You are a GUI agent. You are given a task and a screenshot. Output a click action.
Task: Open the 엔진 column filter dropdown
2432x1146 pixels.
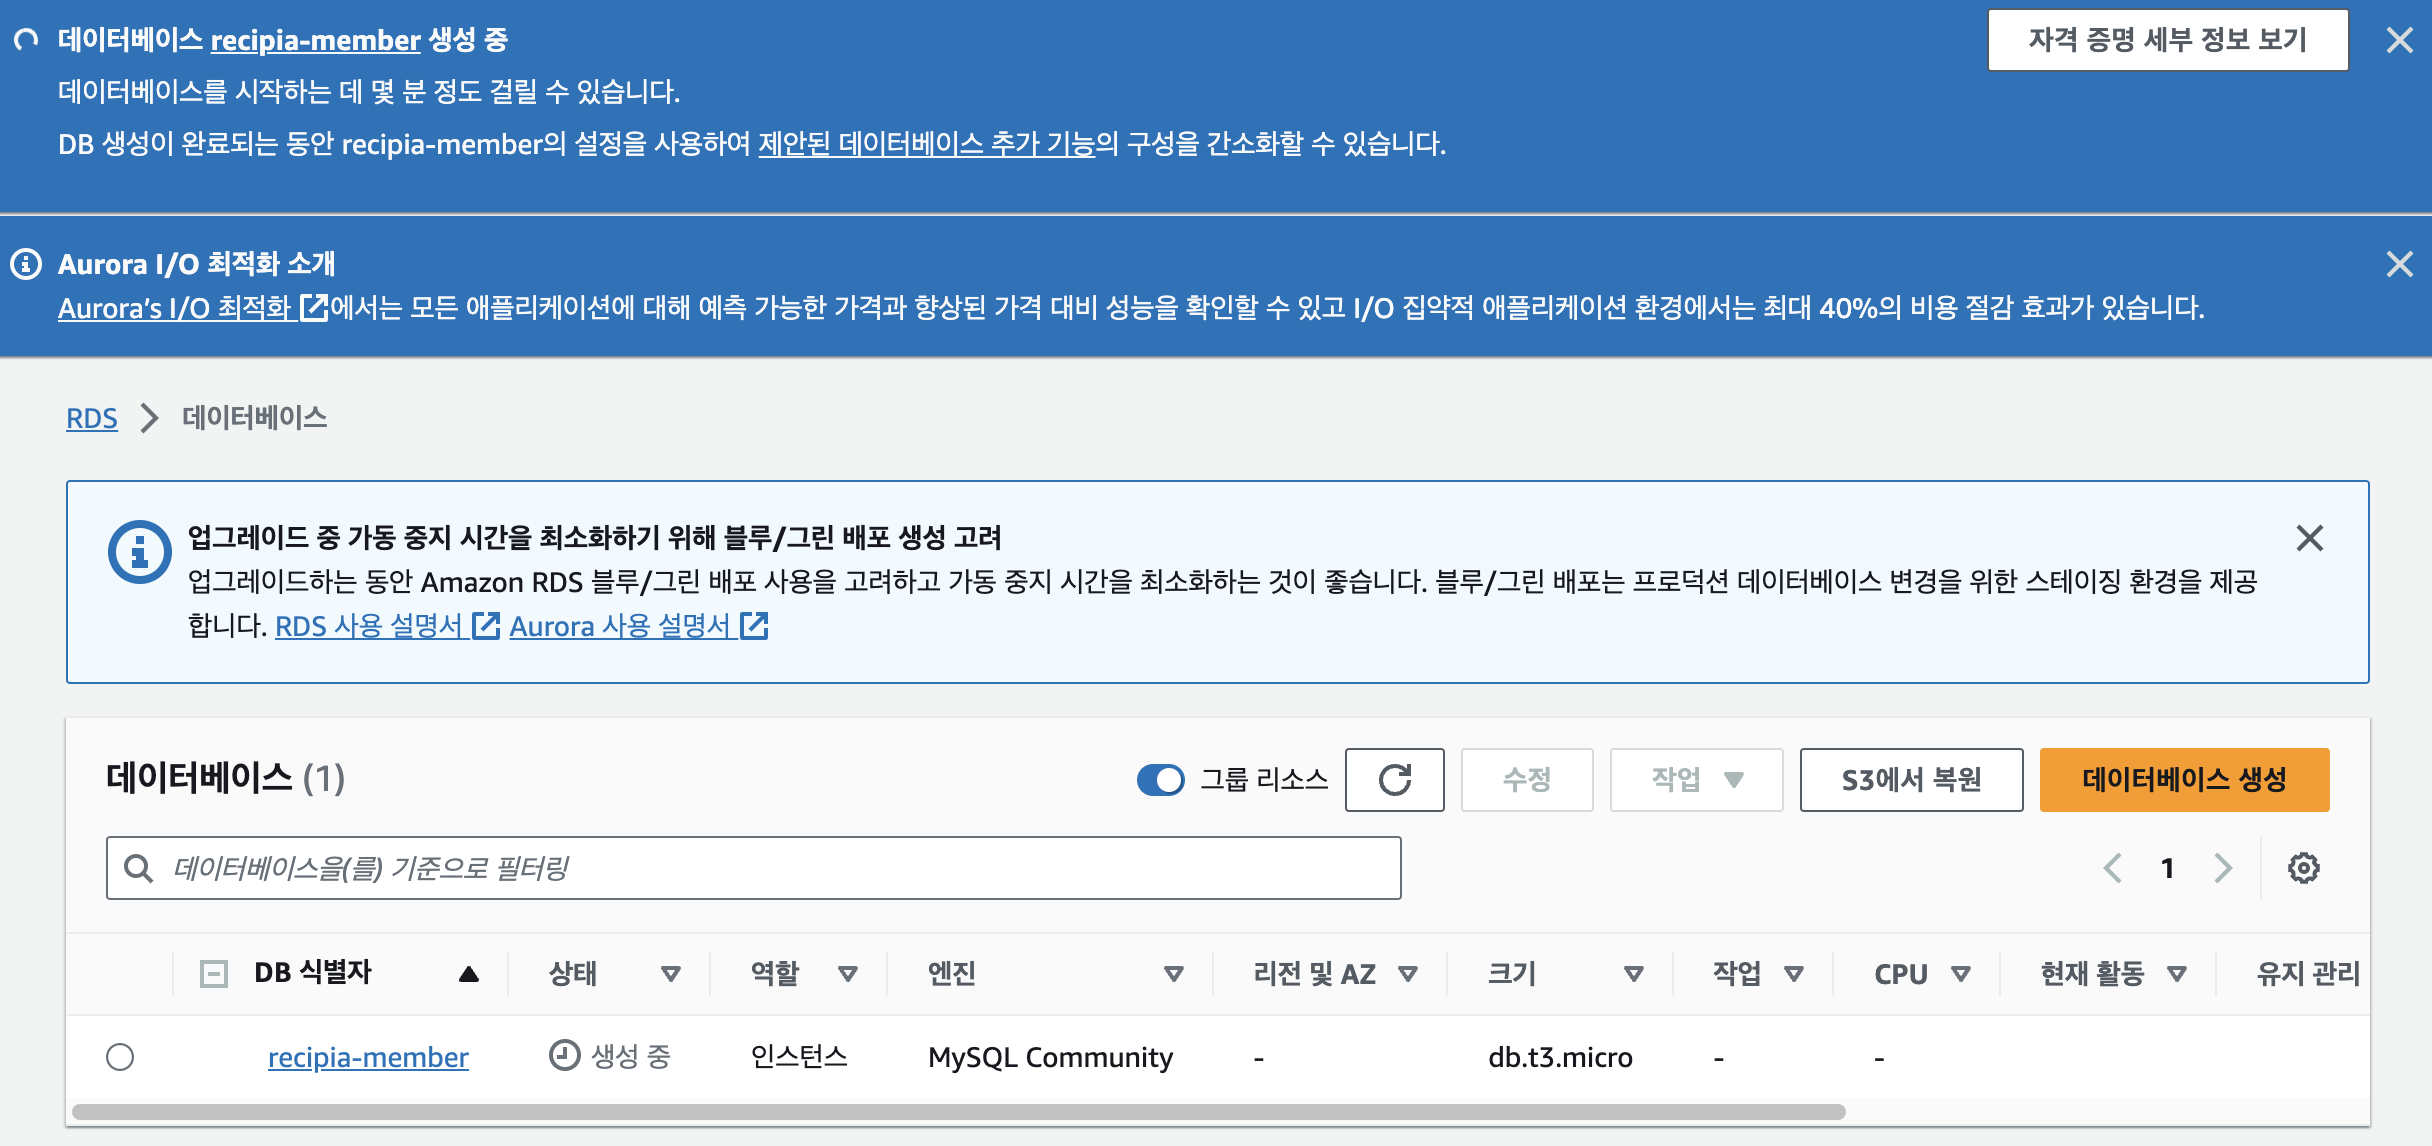(x=1173, y=973)
